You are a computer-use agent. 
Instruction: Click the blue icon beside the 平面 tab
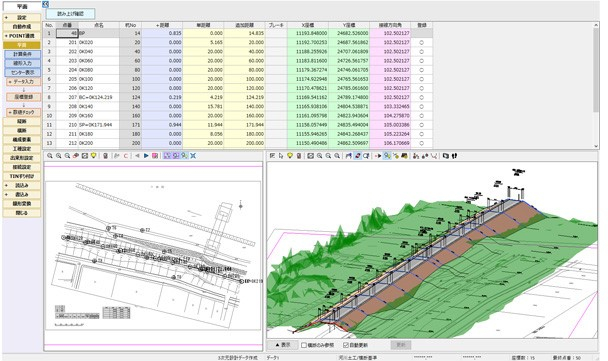45,4
